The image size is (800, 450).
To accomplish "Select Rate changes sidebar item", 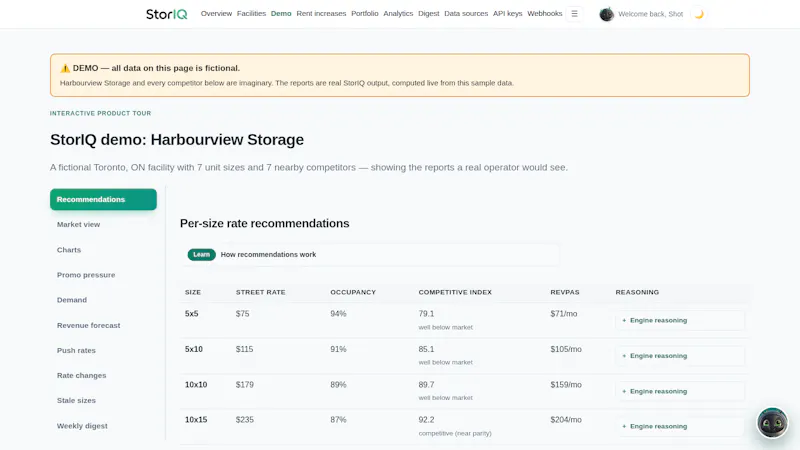I will click(x=103, y=376).
